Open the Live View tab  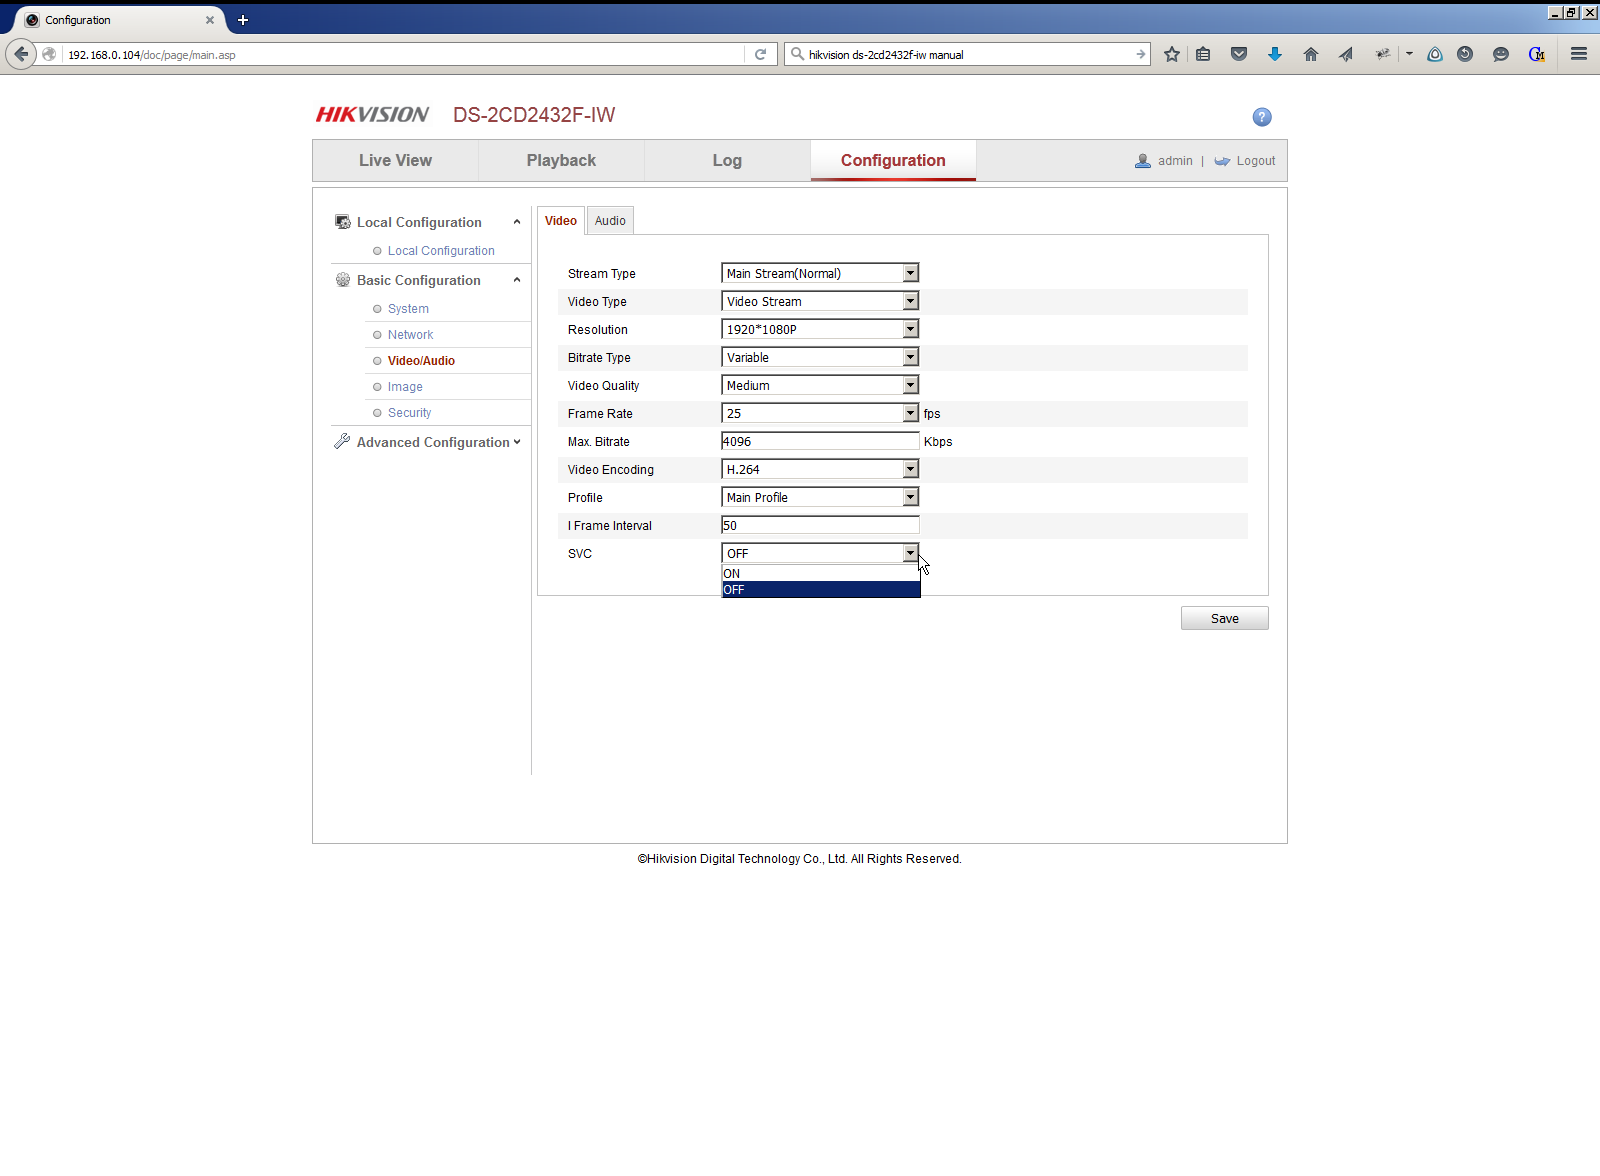coord(396,160)
